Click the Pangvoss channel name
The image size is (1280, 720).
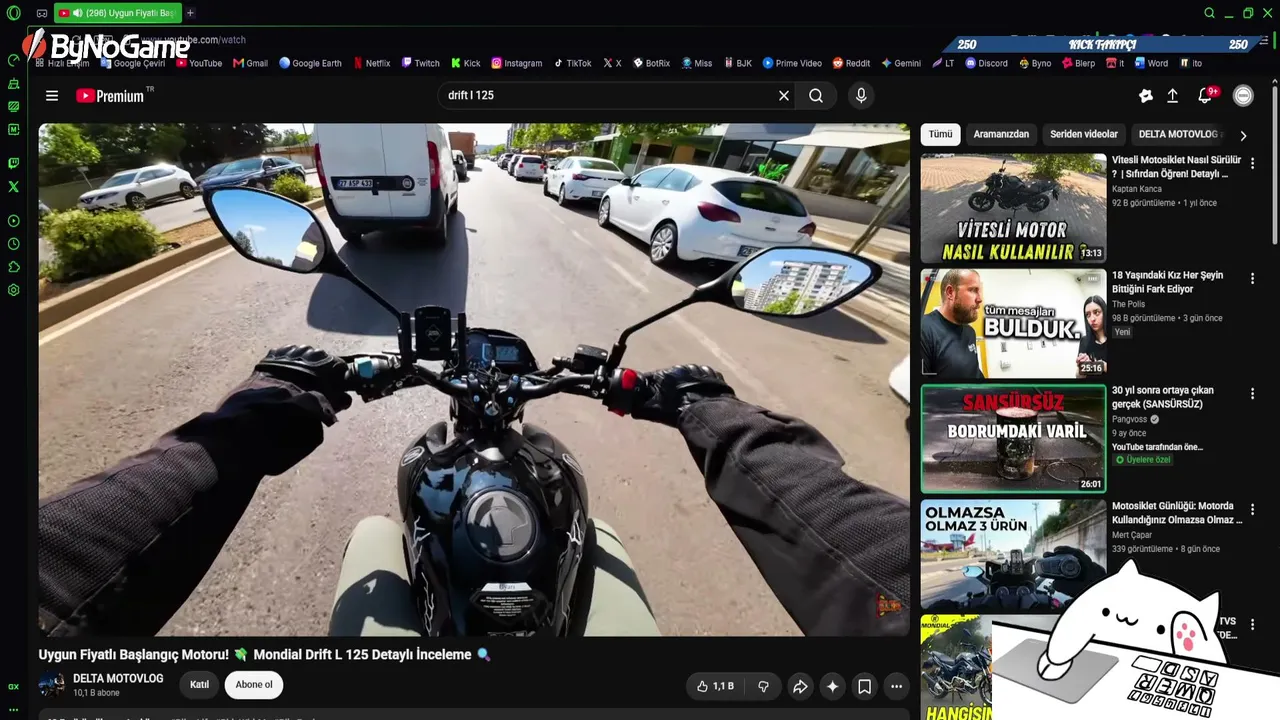tap(1130, 420)
